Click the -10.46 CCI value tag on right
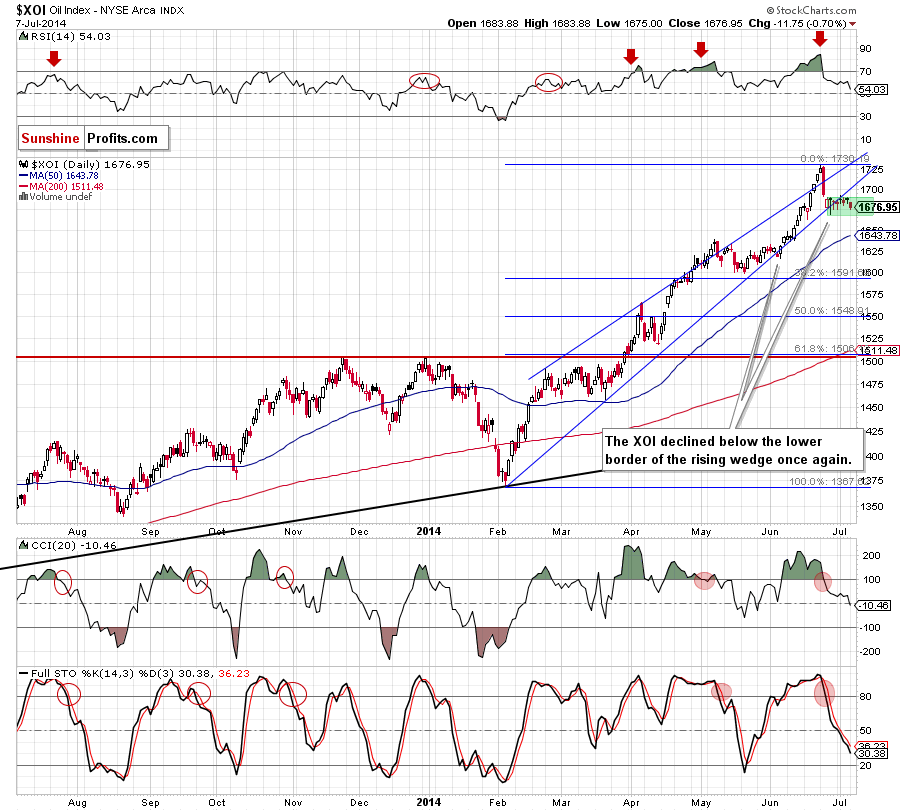Viewport: 900px width, 811px height. click(874, 606)
